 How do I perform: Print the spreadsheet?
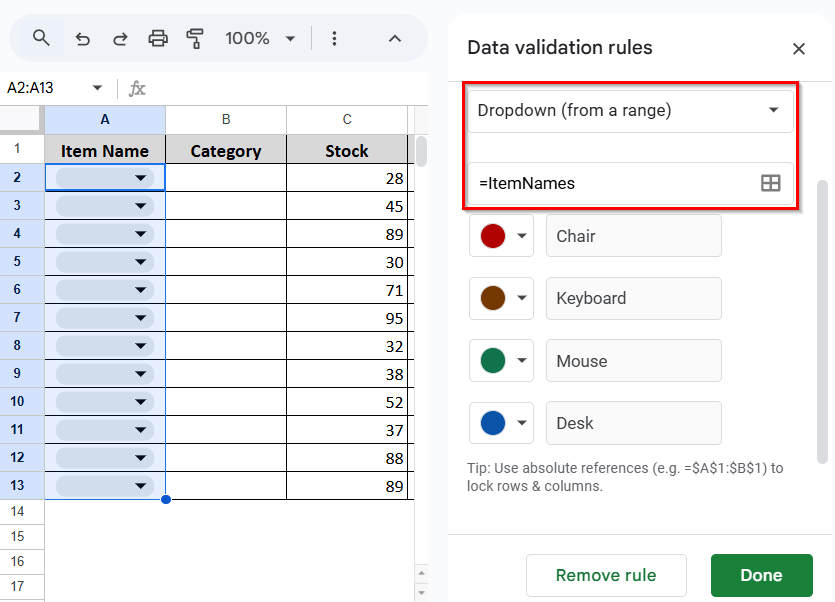158,38
